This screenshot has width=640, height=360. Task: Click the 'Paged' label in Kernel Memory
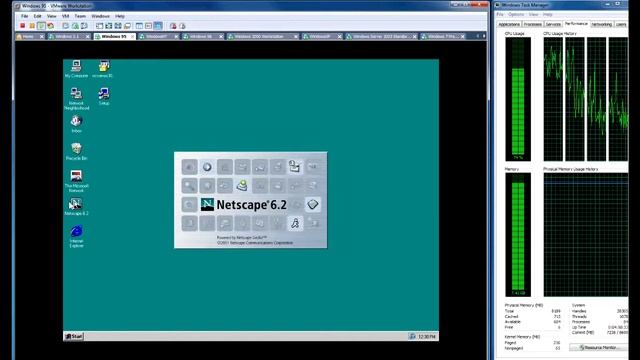[510, 343]
